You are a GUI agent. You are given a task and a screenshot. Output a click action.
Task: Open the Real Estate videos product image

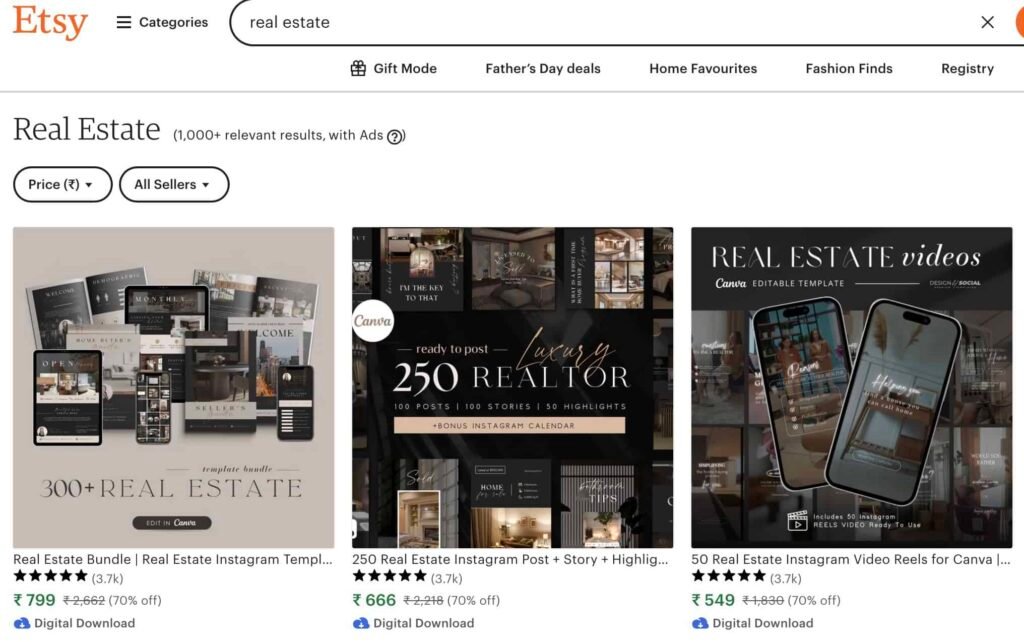(851, 387)
